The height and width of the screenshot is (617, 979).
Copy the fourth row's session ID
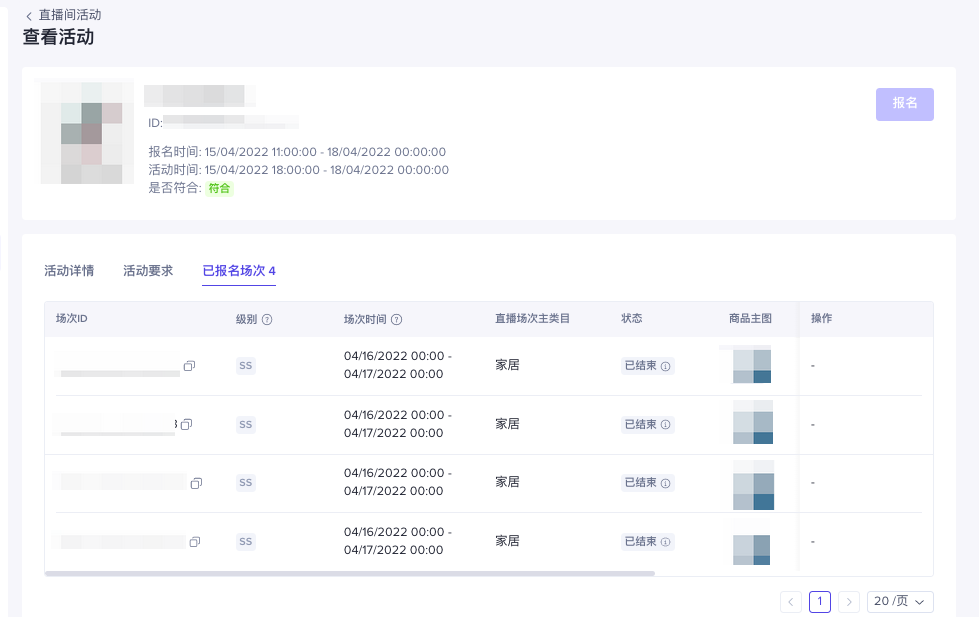[195, 542]
